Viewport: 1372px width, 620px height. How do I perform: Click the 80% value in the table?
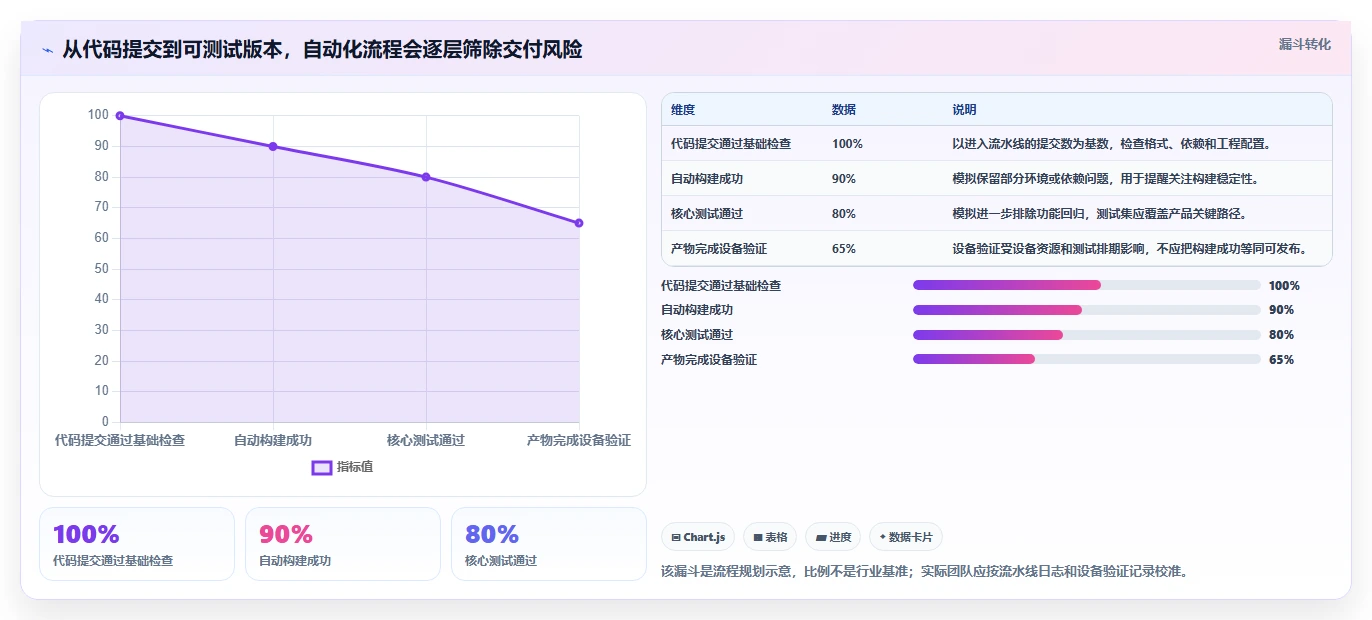point(844,214)
